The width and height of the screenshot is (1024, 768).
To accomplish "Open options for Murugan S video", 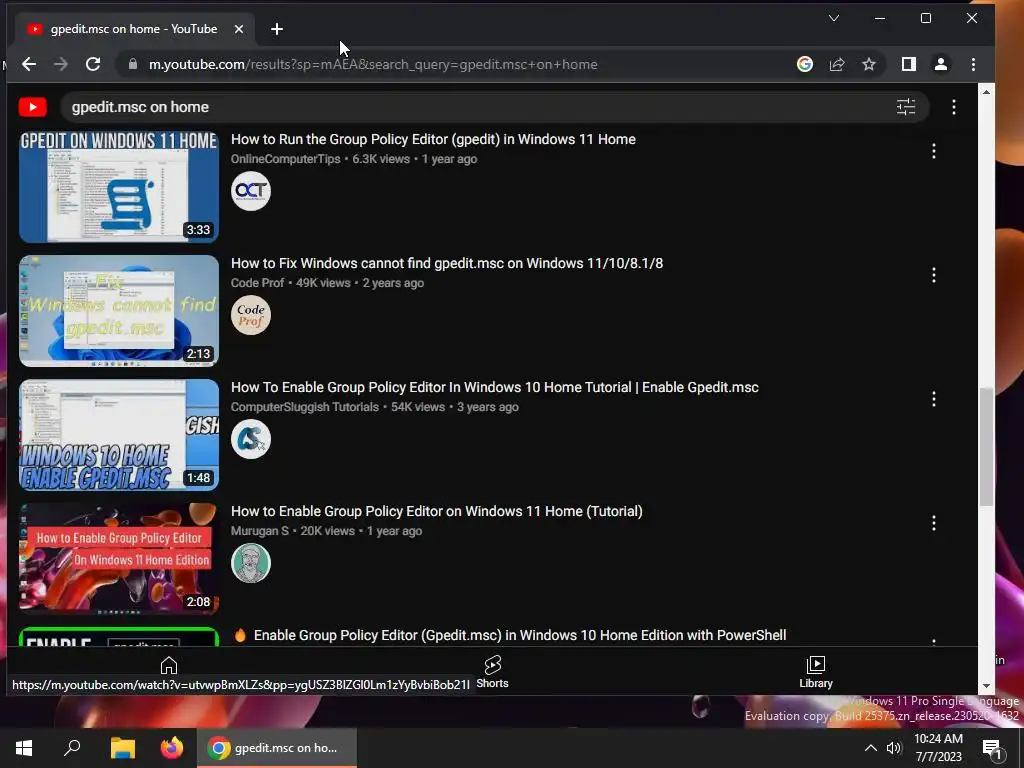I will (x=934, y=523).
